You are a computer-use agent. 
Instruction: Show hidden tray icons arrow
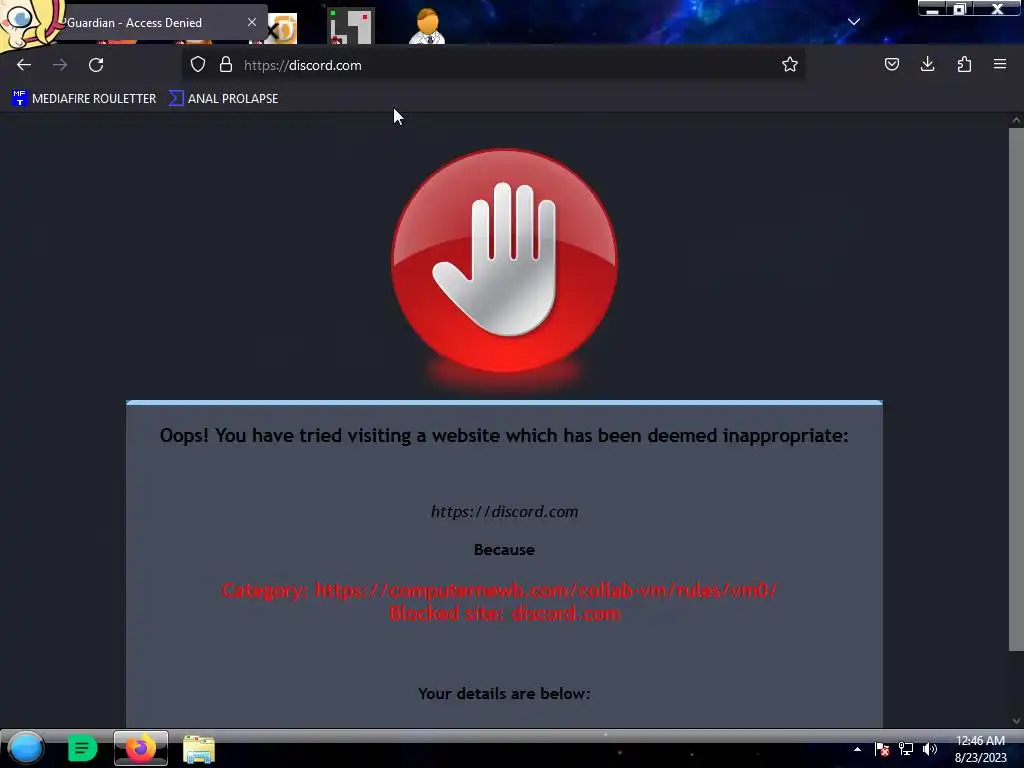pyautogui.click(x=857, y=749)
